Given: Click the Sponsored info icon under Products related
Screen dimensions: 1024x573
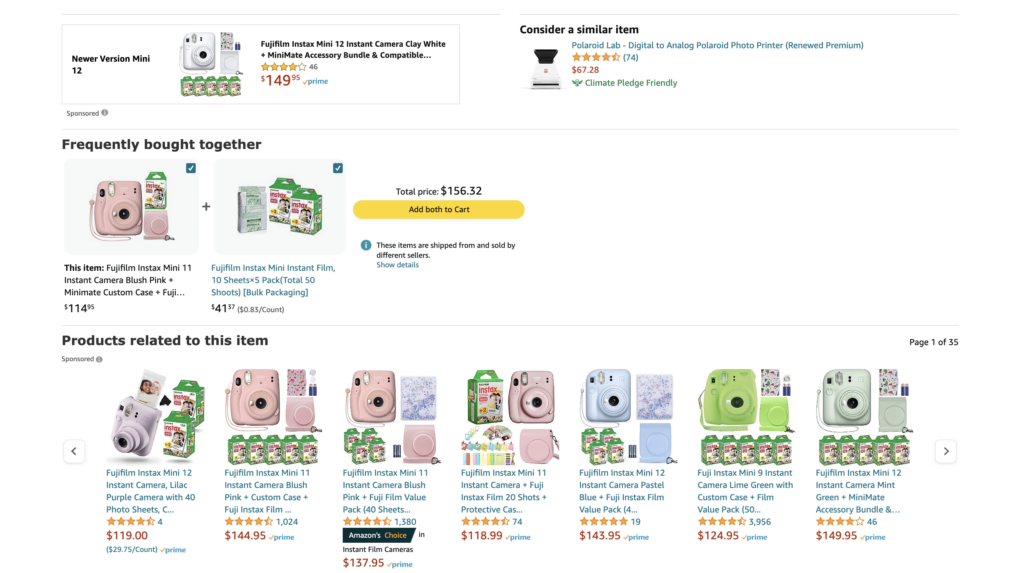Looking at the screenshot, I should (99, 359).
